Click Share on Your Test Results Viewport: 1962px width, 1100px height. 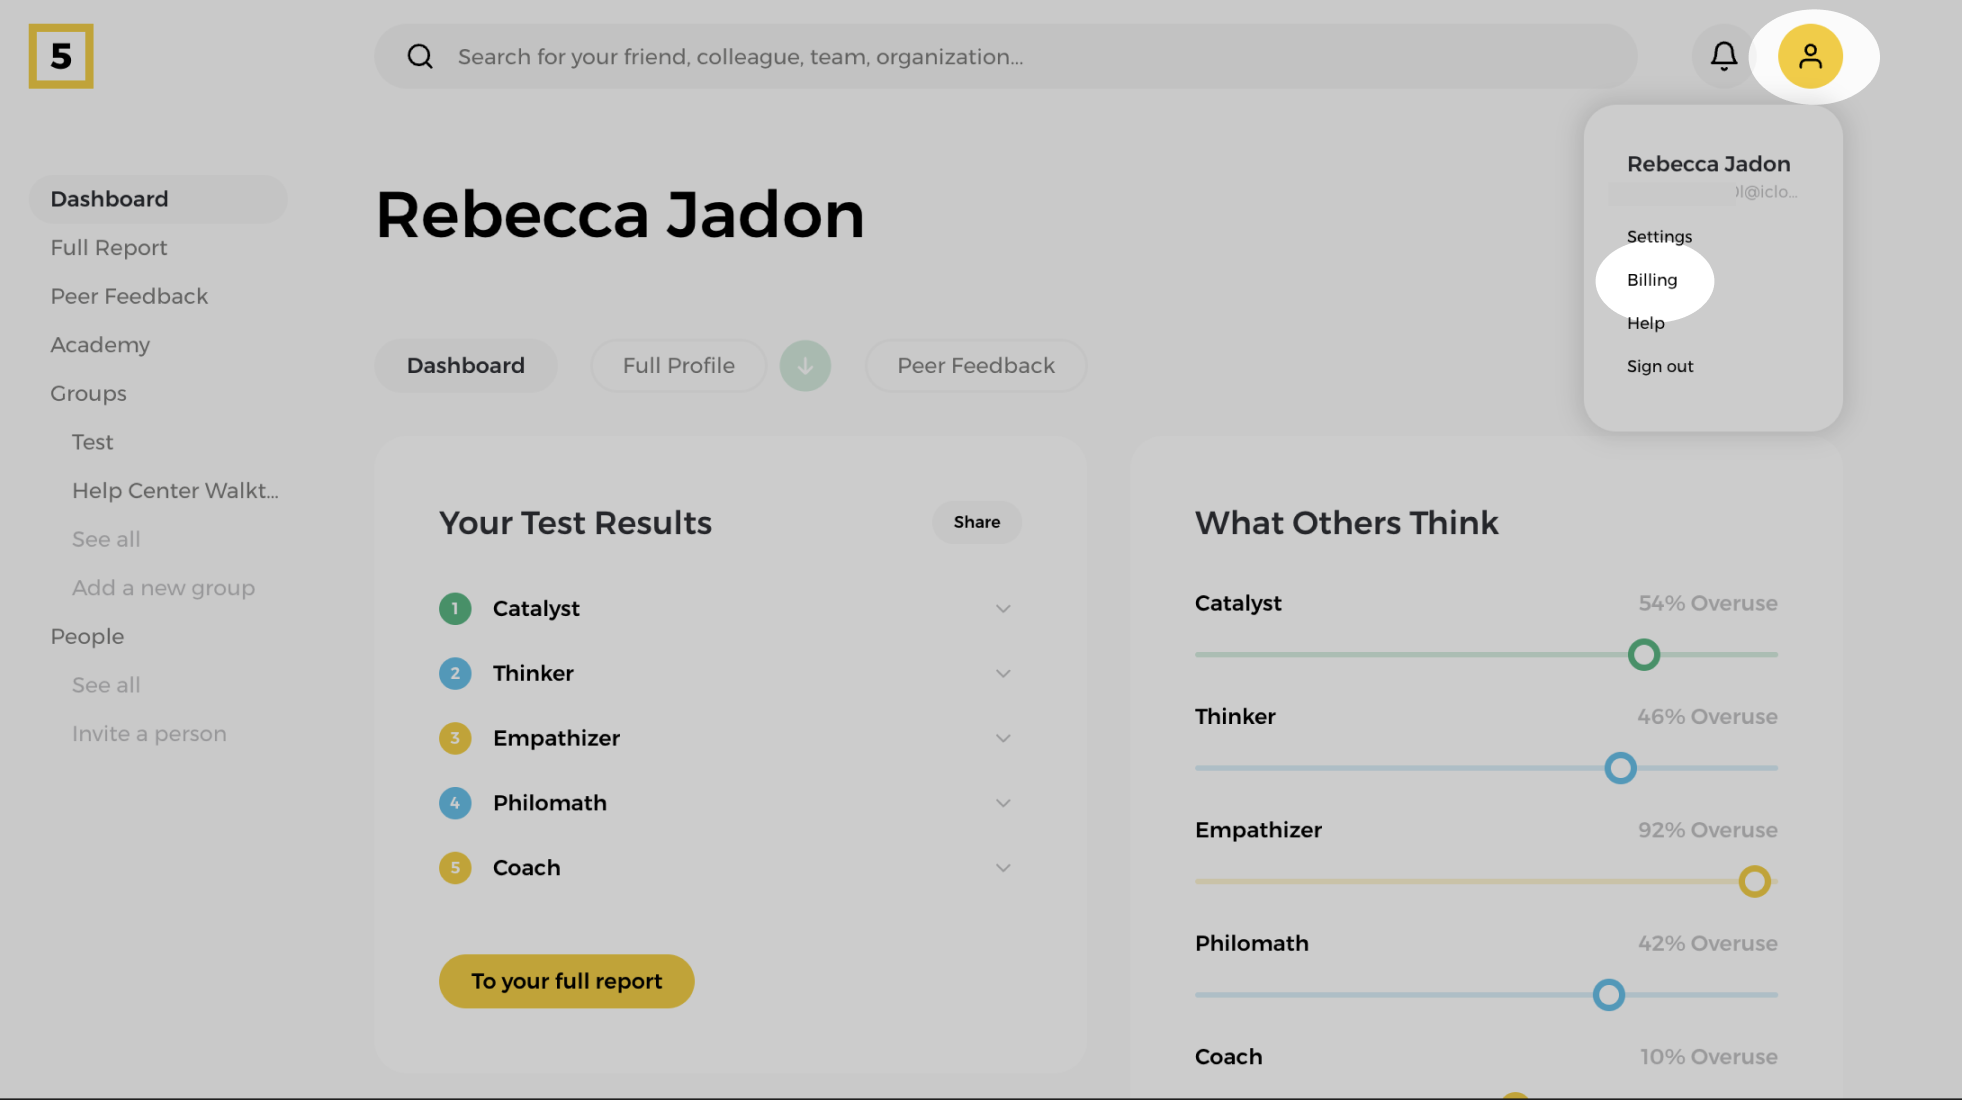point(976,522)
